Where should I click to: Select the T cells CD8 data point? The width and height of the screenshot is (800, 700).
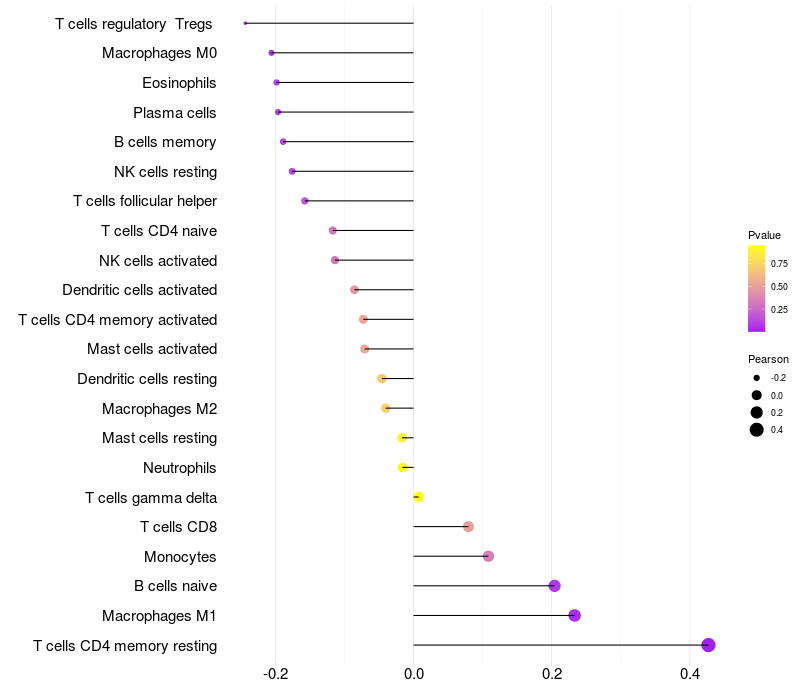point(468,527)
